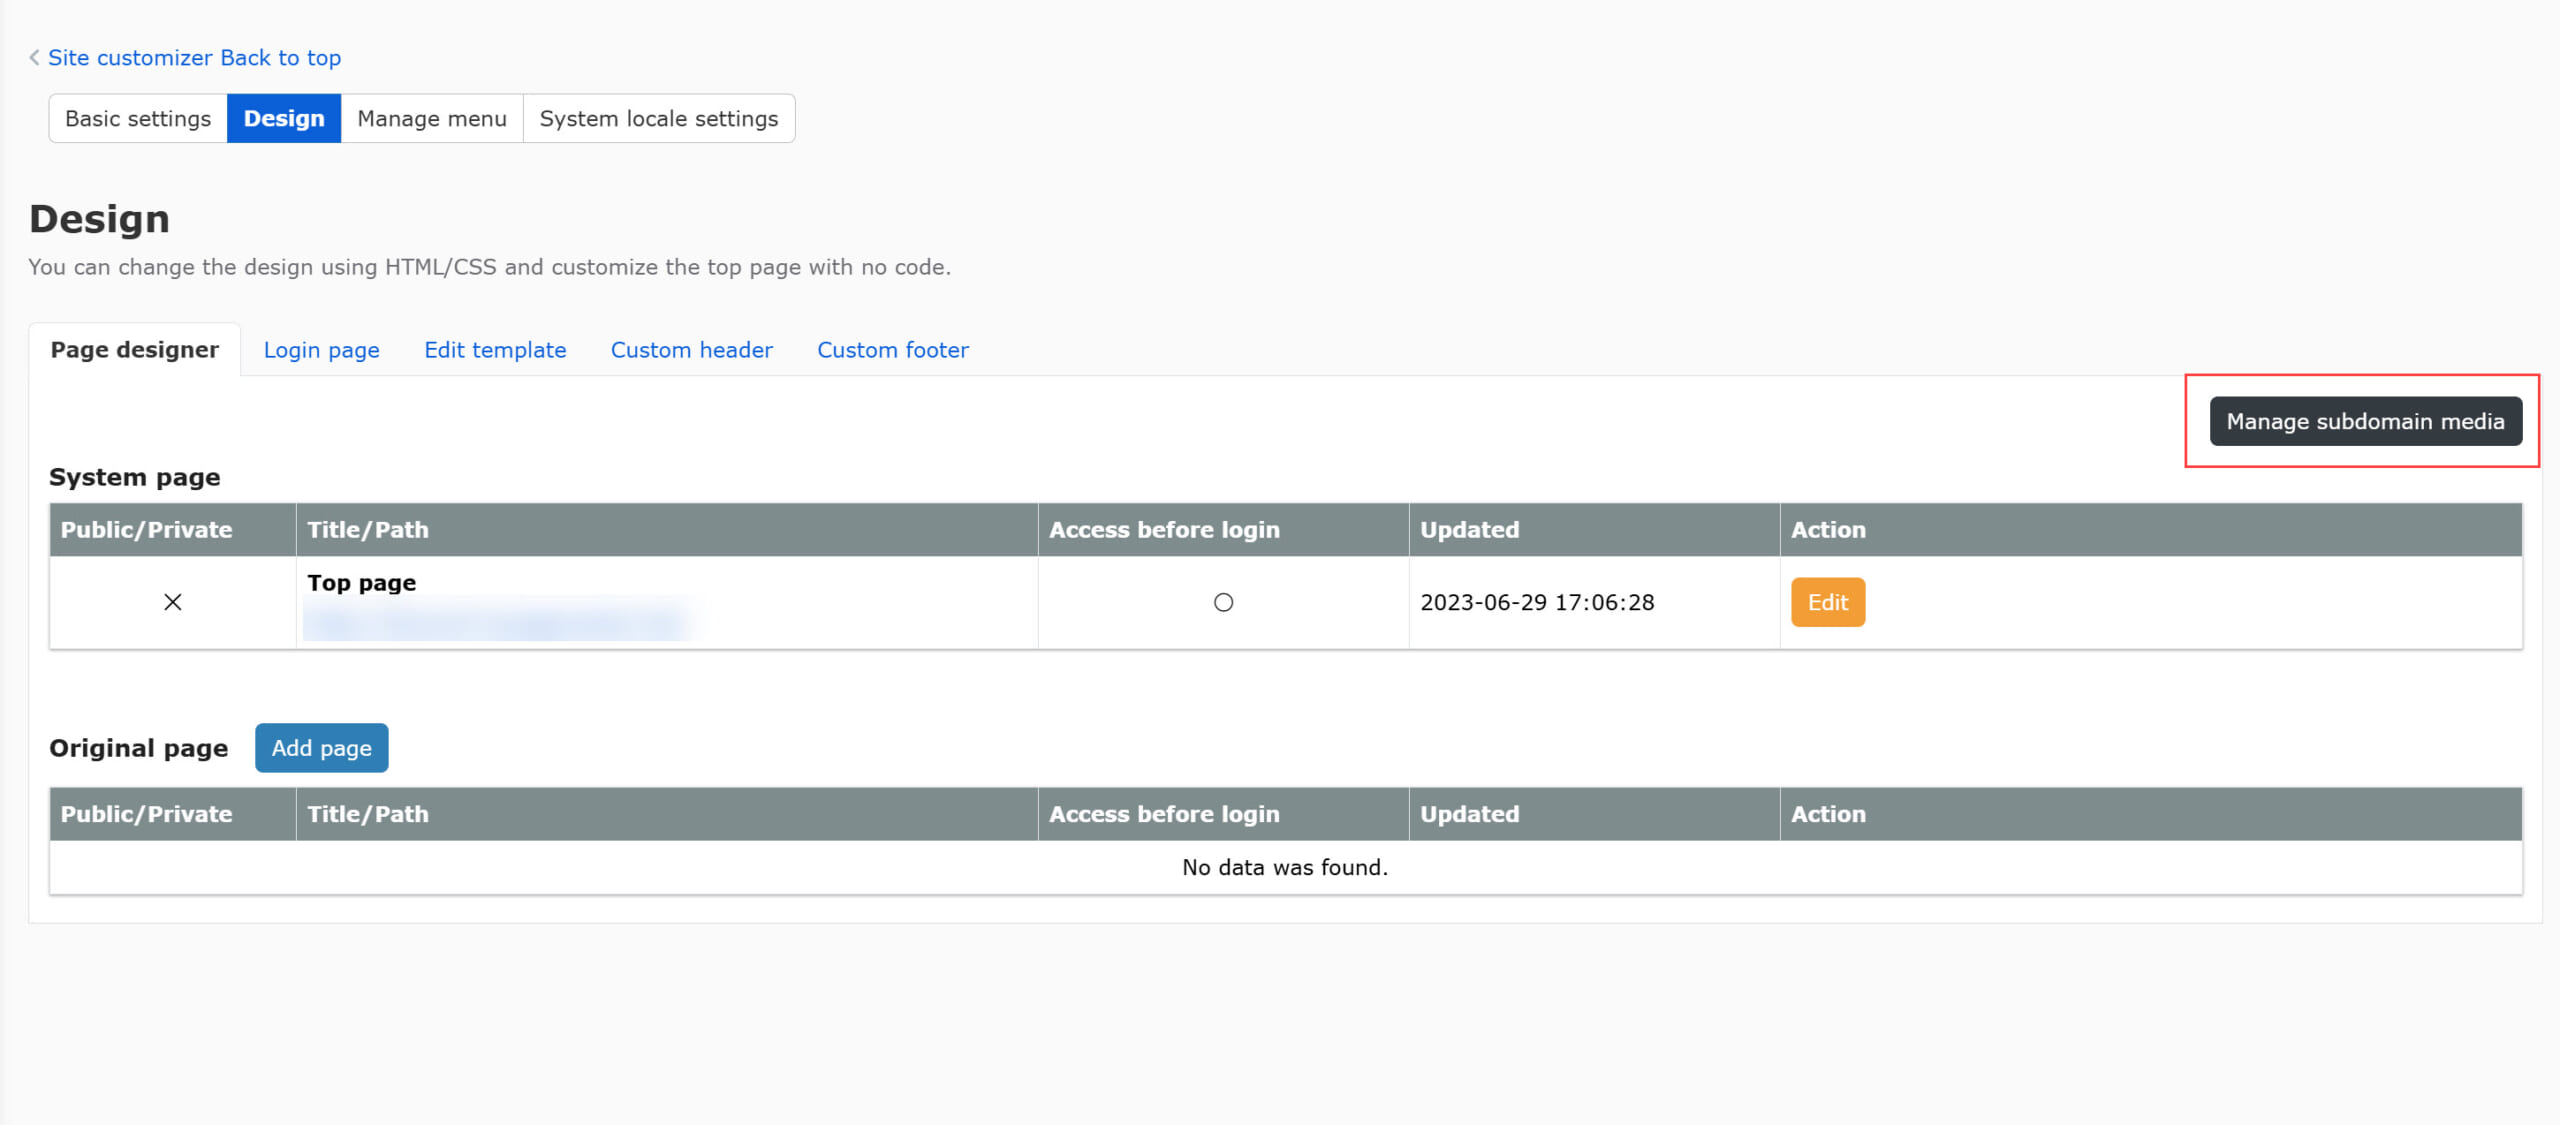The height and width of the screenshot is (1125, 2560).
Task: Click the circle mark in Access before login
Action: [x=1223, y=602]
